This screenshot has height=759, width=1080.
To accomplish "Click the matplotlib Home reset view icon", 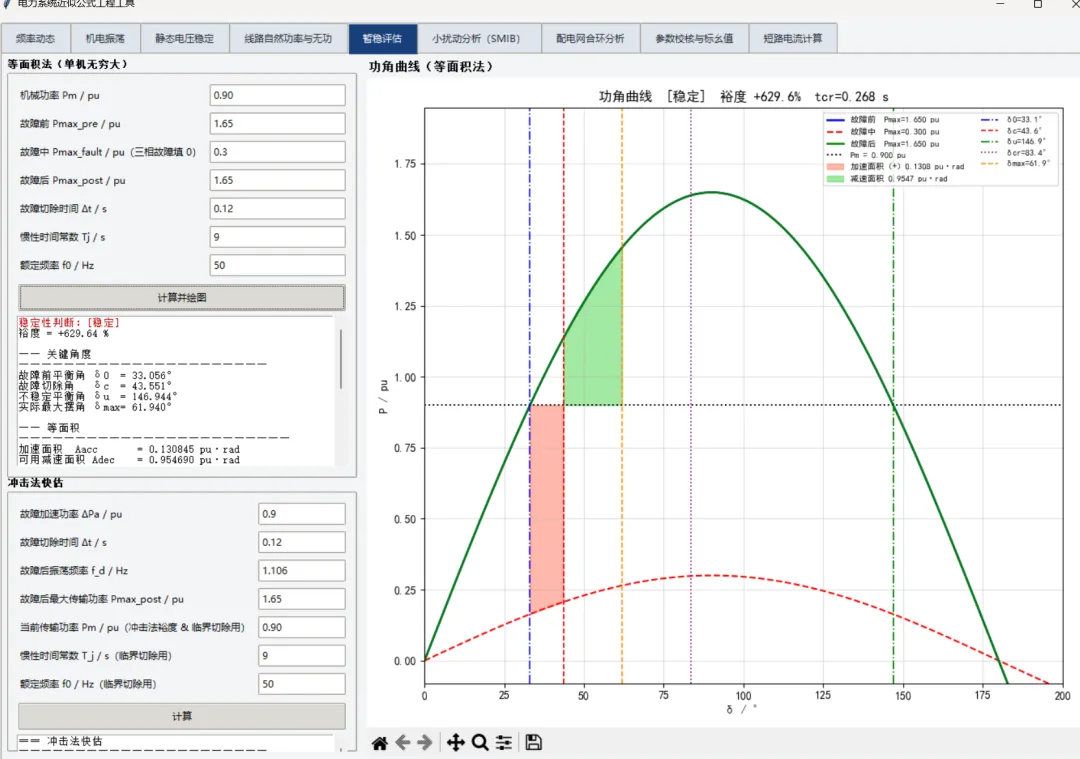I will (380, 742).
